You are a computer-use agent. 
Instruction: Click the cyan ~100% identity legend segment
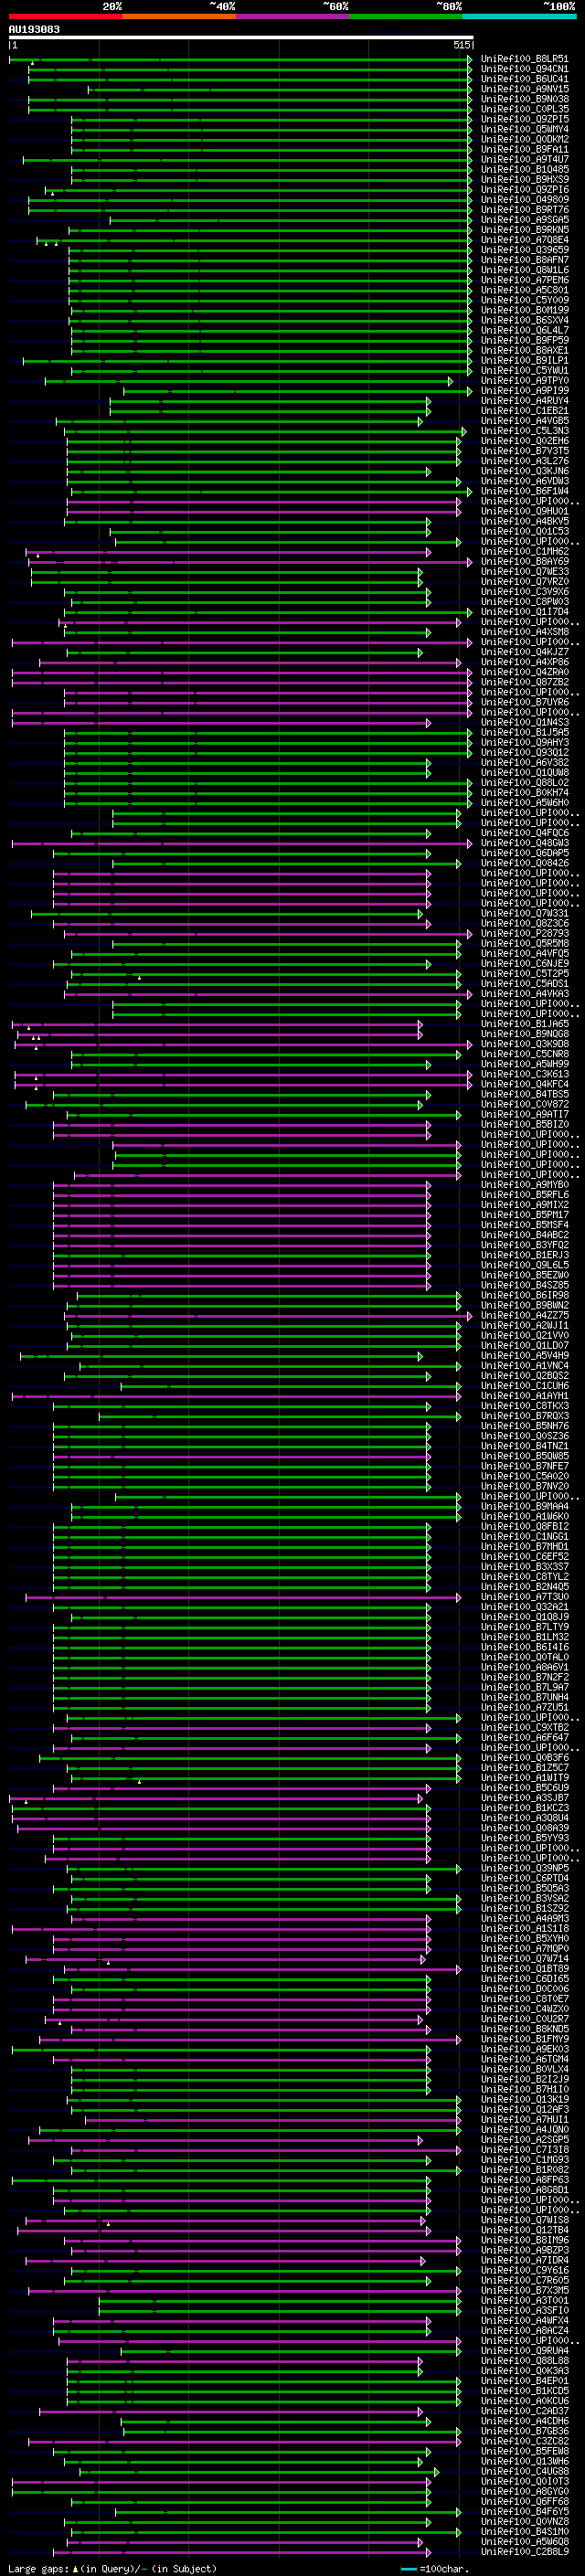520,16
